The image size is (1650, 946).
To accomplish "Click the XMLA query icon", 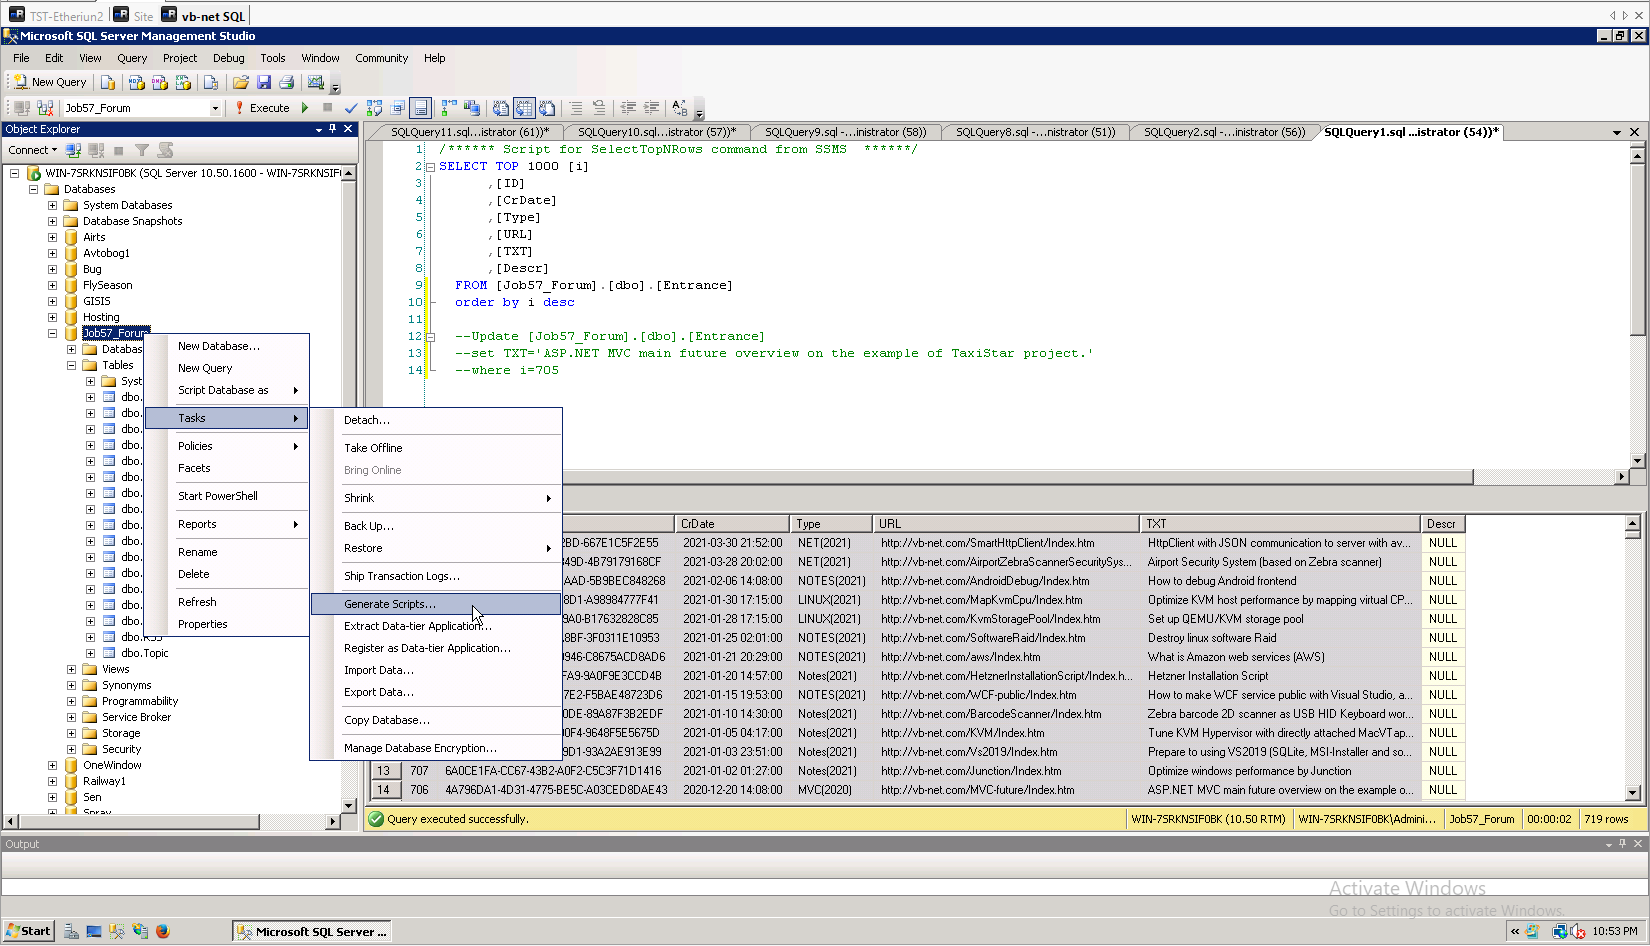I will 183,82.
